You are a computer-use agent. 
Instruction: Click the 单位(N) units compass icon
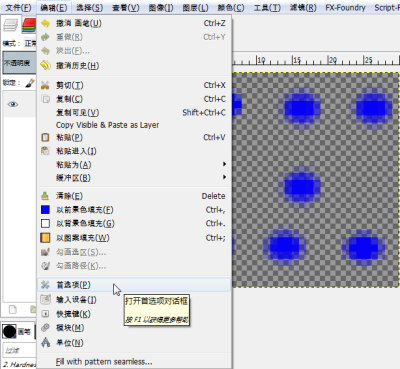click(x=45, y=342)
